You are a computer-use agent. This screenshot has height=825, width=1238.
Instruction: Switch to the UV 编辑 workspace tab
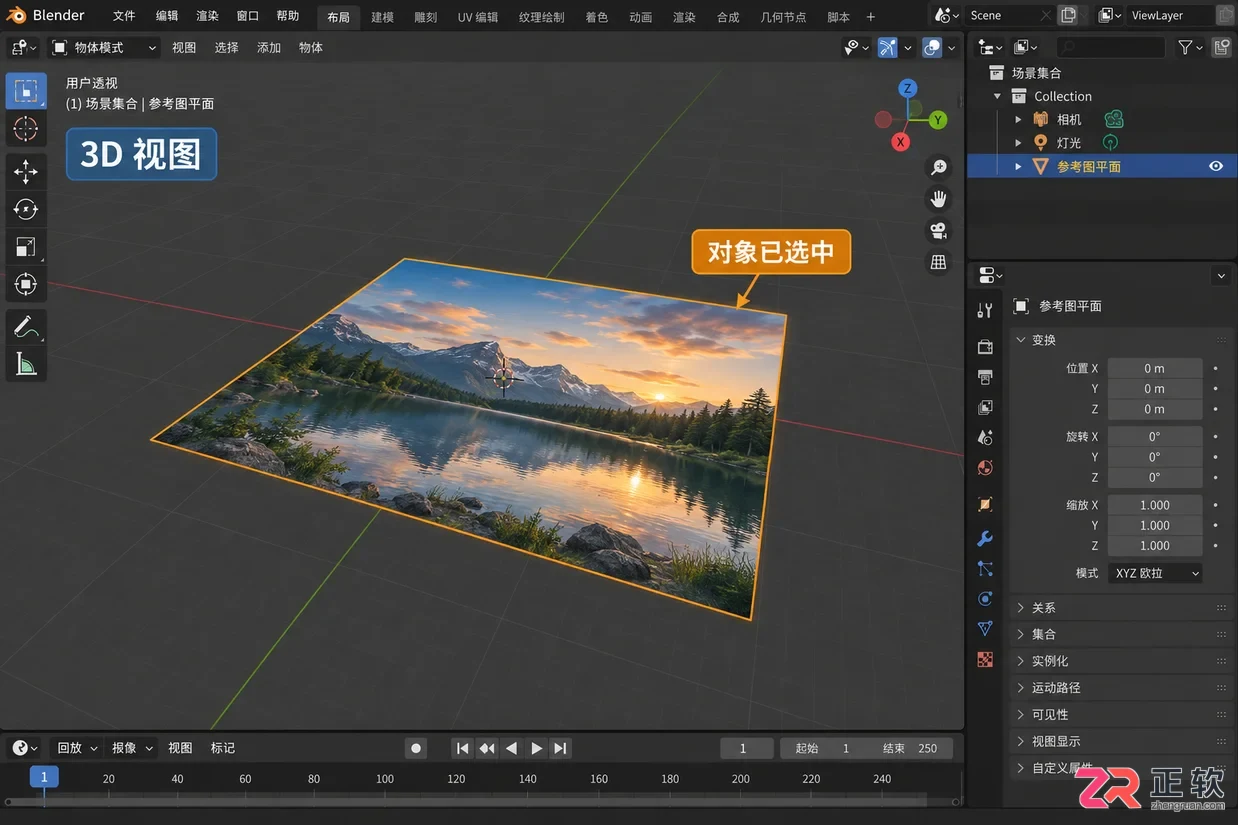point(478,17)
